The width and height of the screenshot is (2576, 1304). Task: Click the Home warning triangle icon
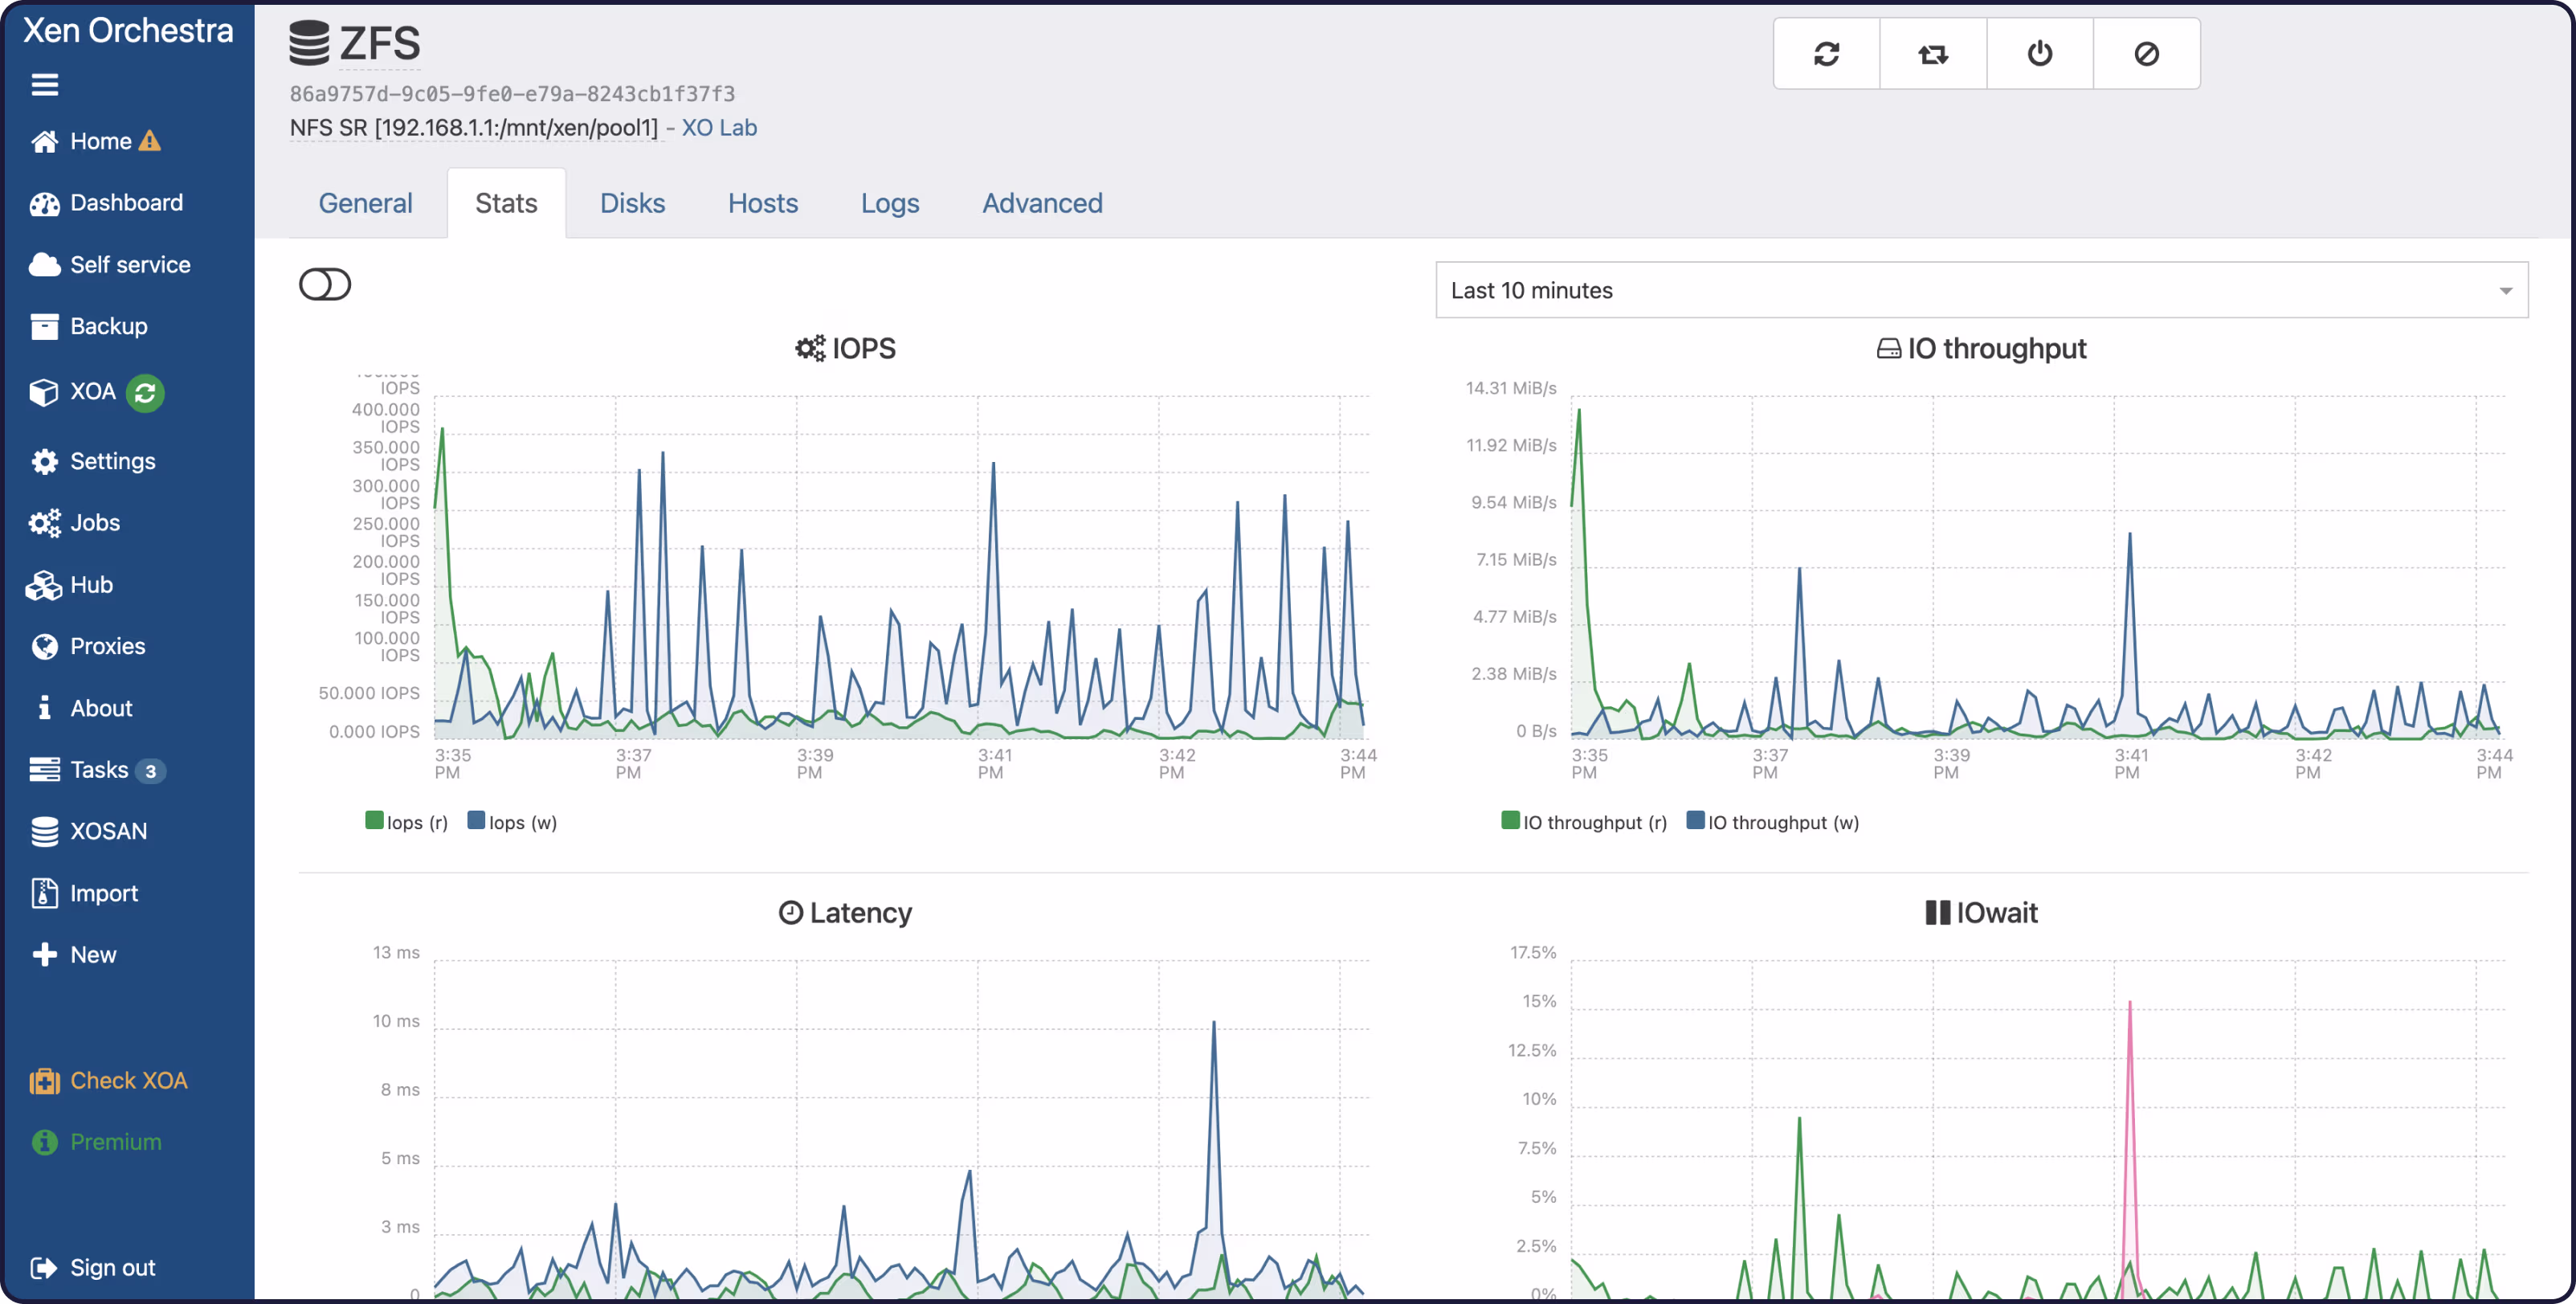pyautogui.click(x=150, y=141)
